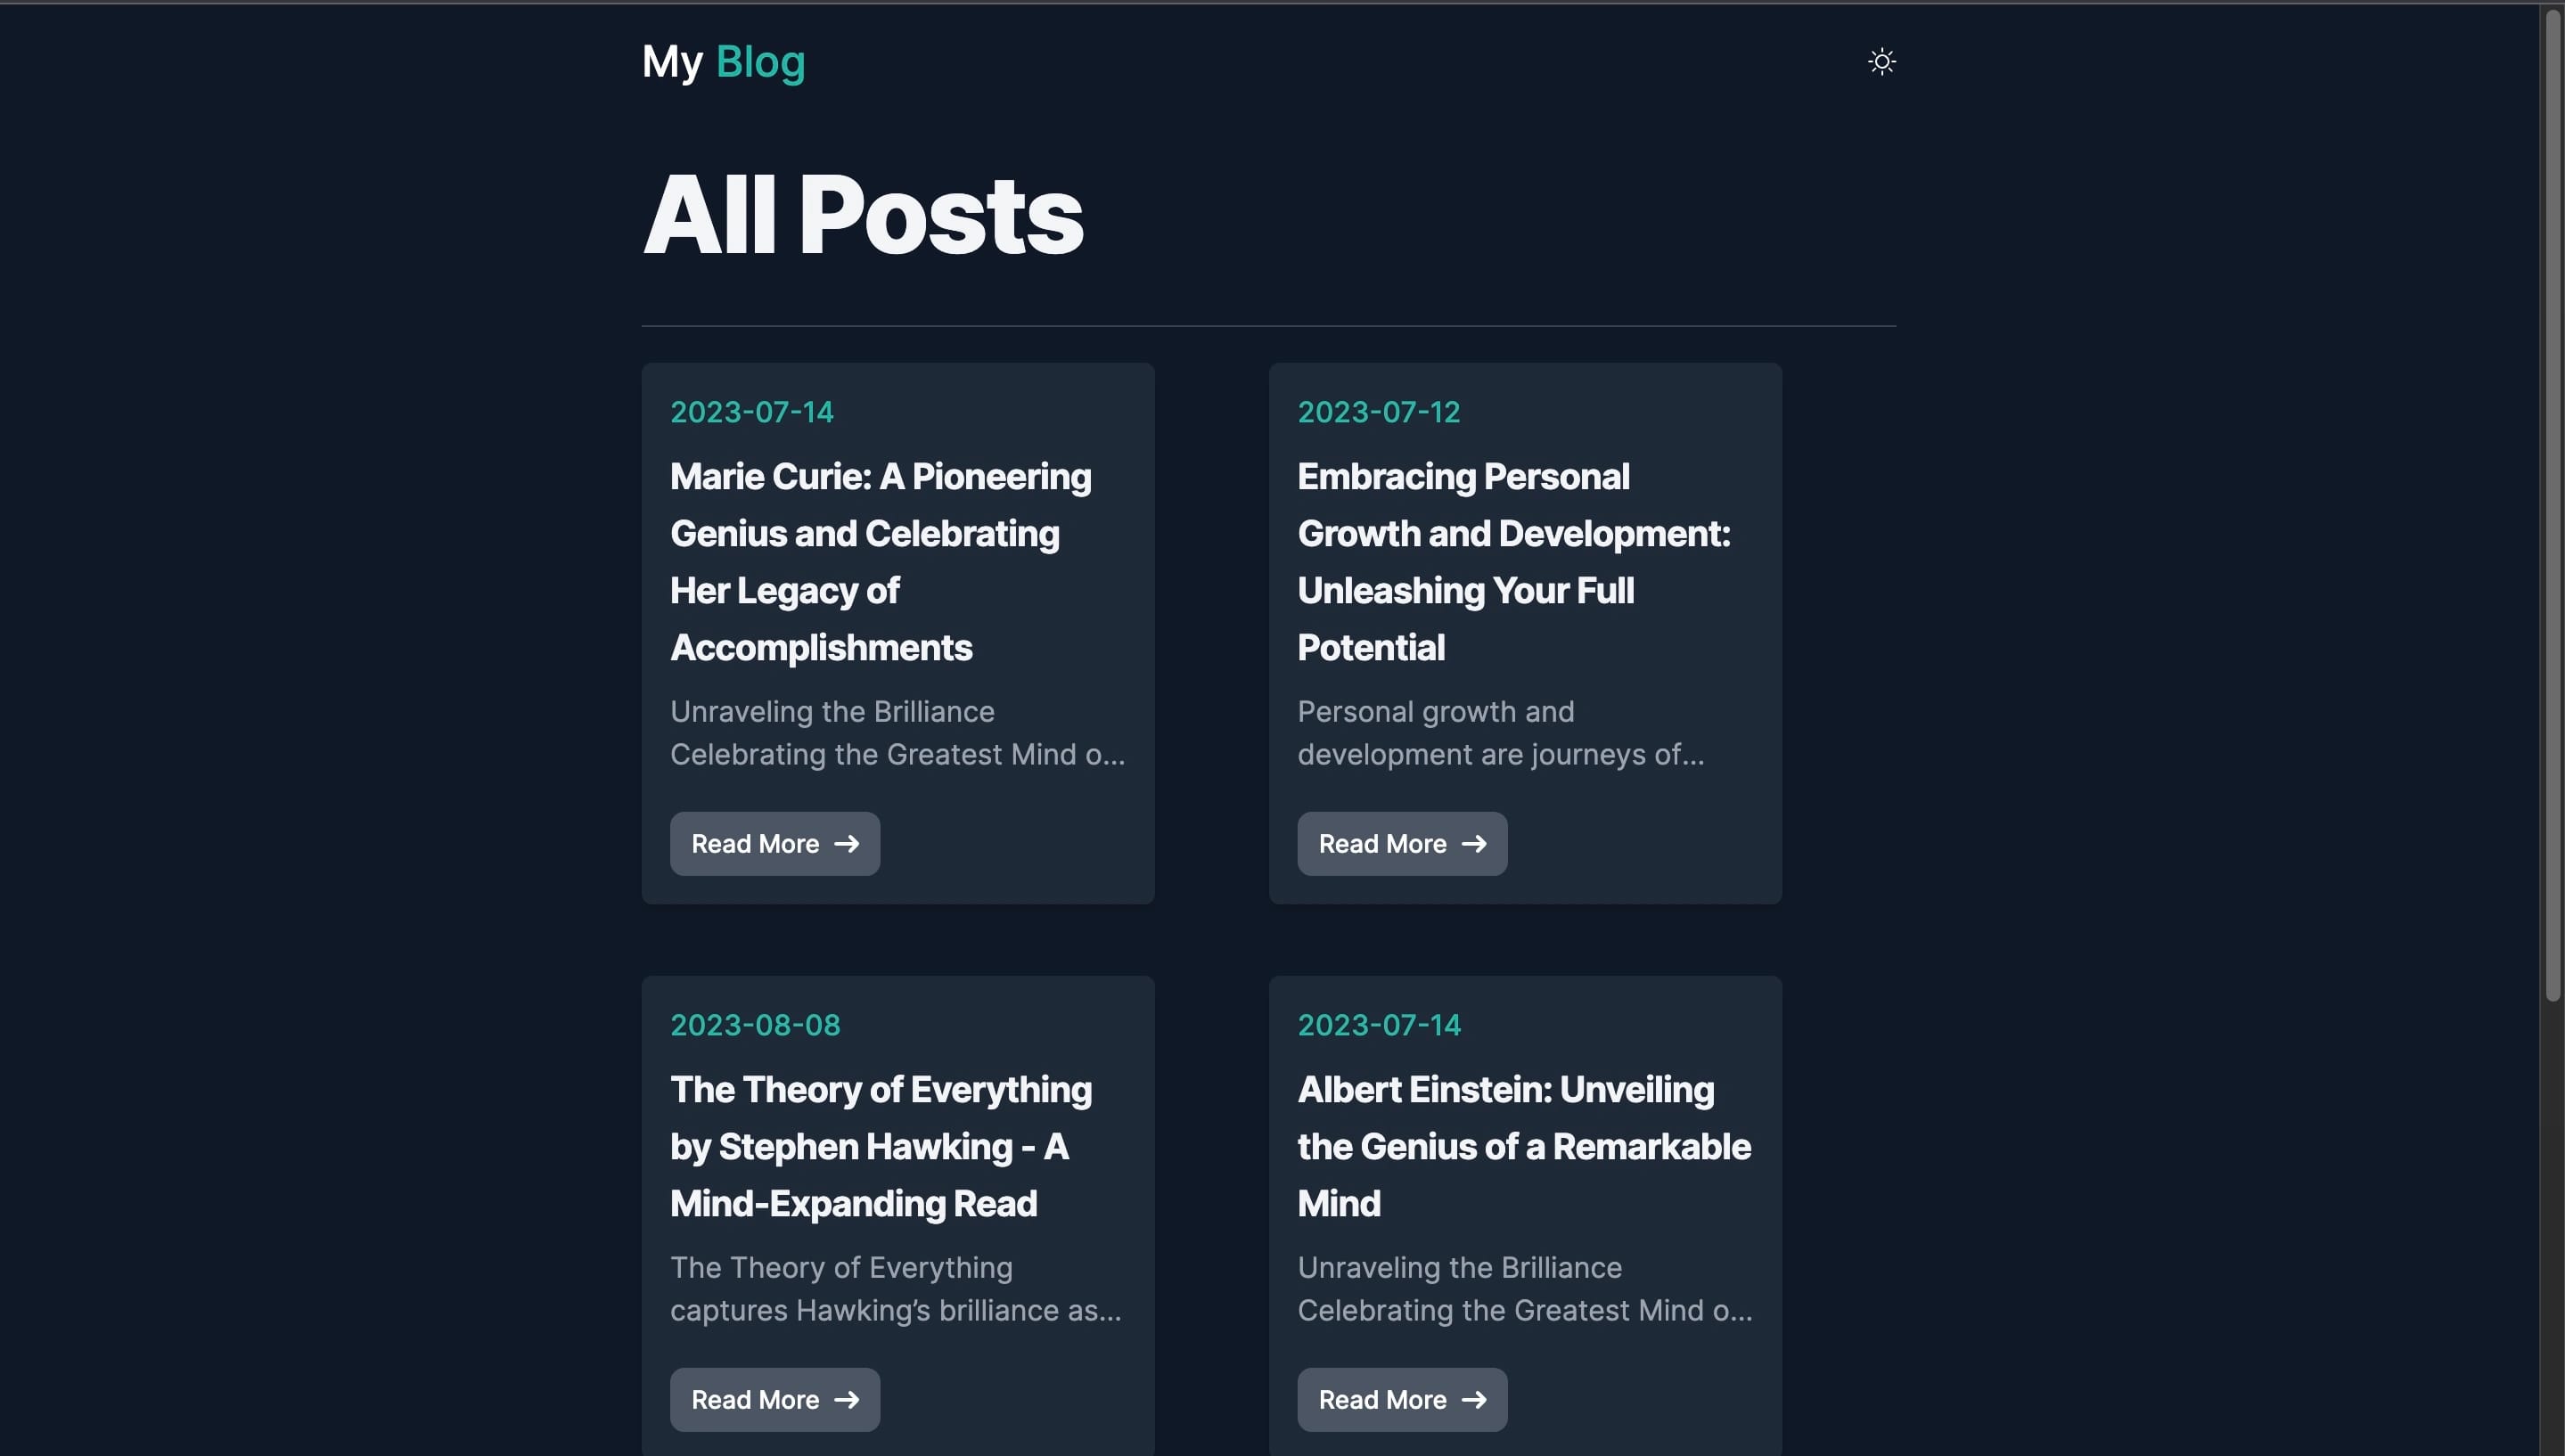Toggle light mode with the sun icon

click(1881, 62)
